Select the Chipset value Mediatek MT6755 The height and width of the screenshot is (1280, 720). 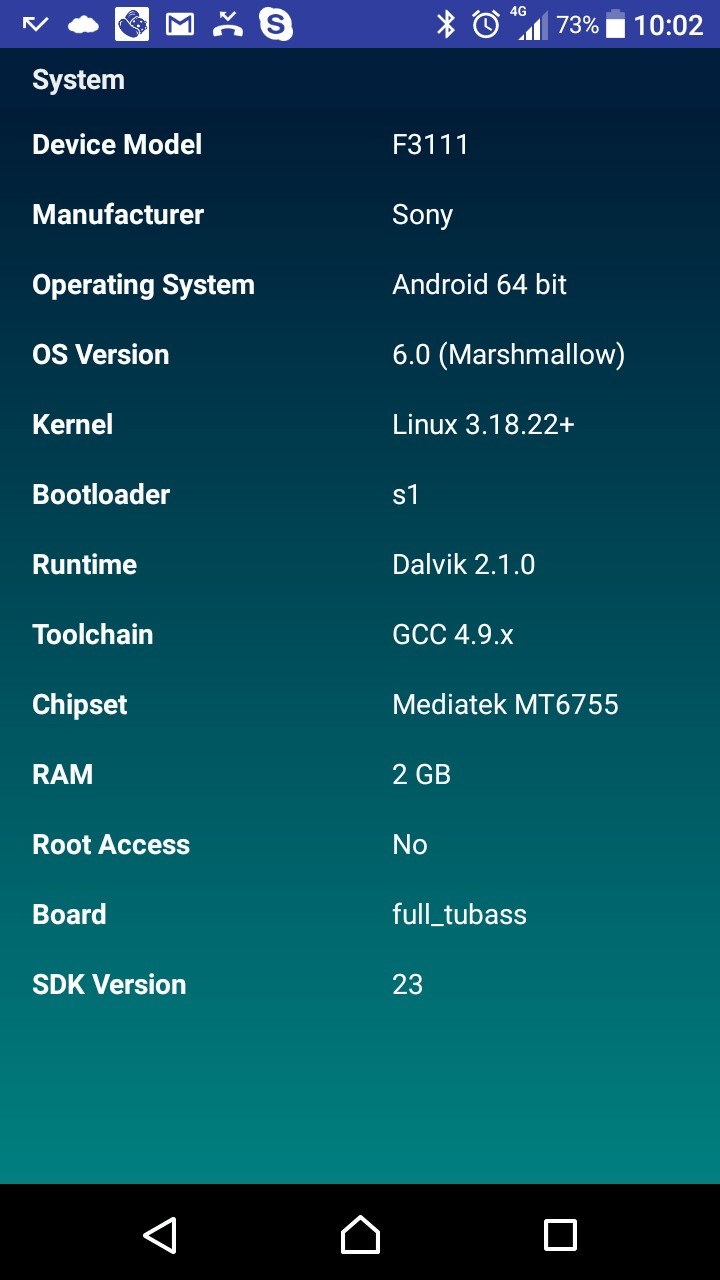tap(505, 705)
